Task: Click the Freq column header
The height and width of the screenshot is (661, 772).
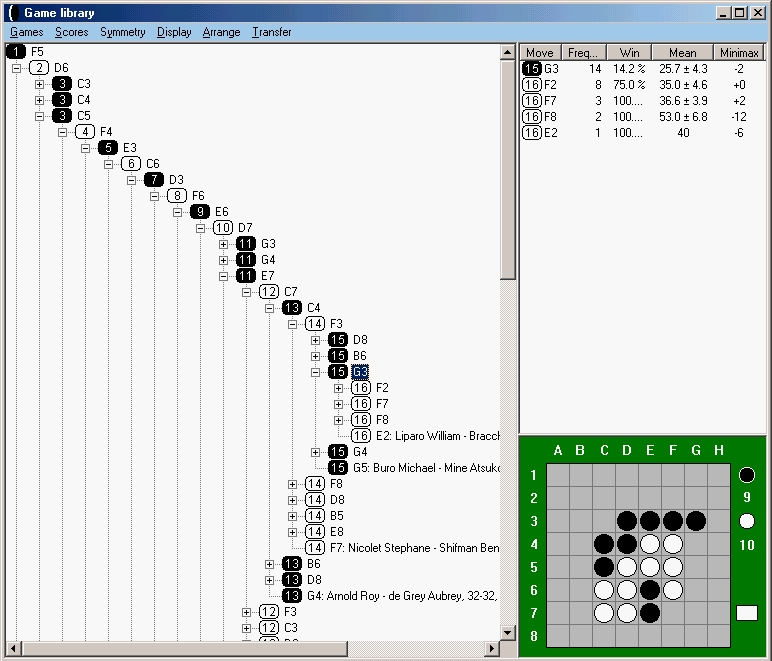Action: pos(582,52)
